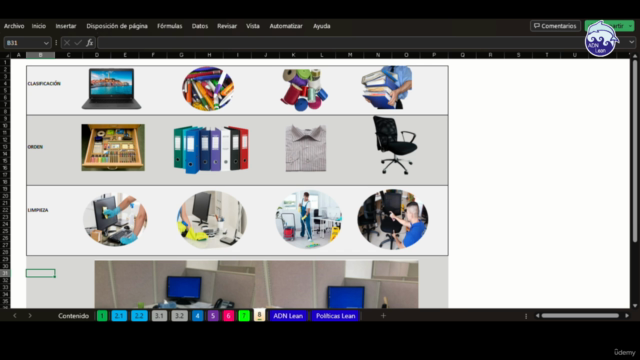Open Disposición de página tab
This screenshot has width=640, height=360.
(117, 26)
